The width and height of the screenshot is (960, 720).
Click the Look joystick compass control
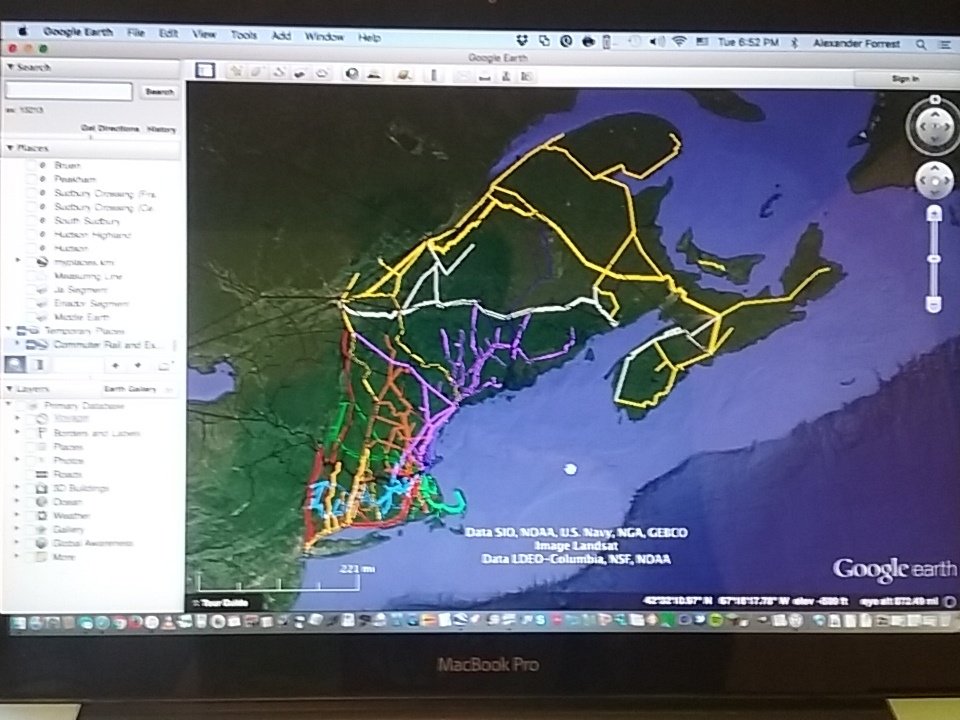pyautogui.click(x=935, y=126)
